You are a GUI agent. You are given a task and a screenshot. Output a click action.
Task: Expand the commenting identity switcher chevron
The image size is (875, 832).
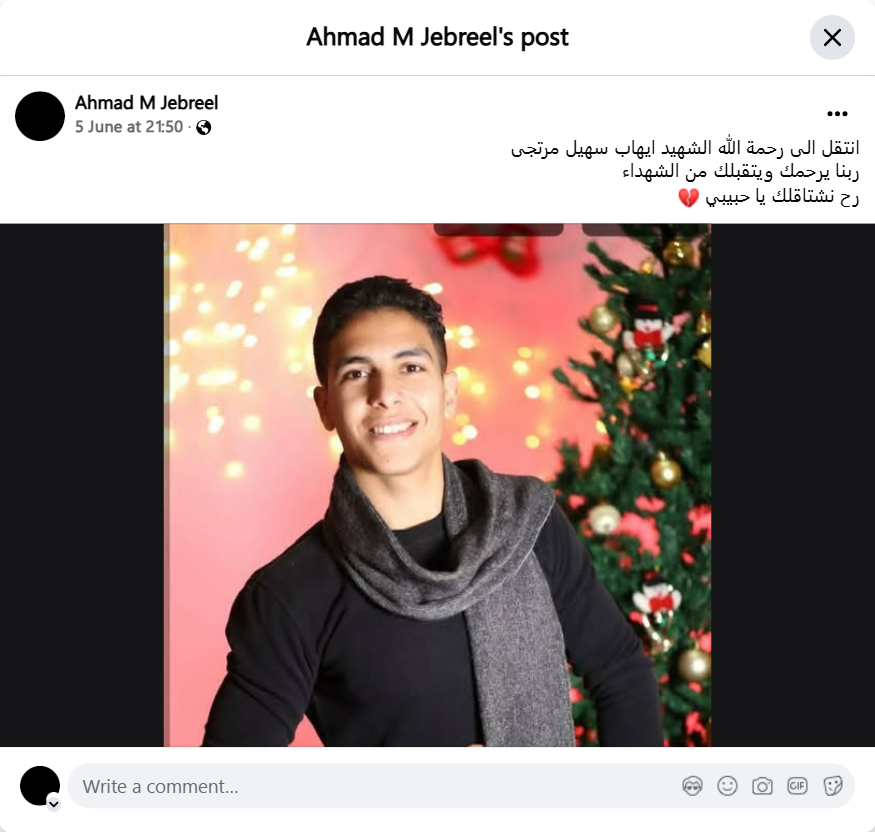pyautogui.click(x=54, y=804)
